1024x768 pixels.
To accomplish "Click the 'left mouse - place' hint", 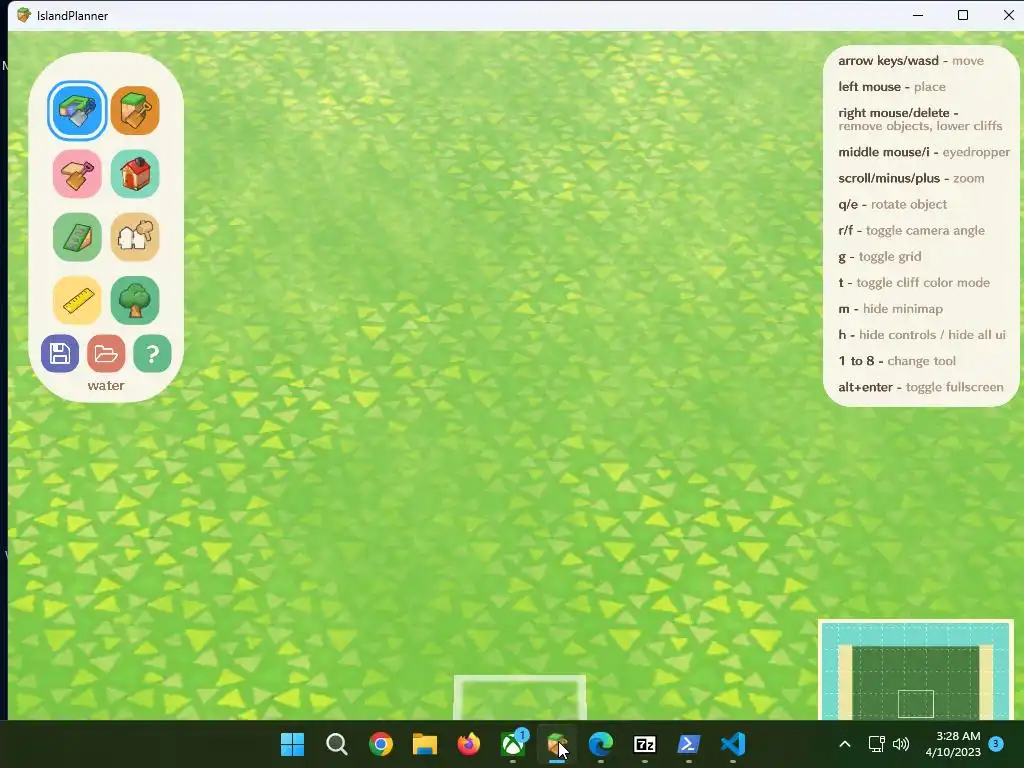I will tap(892, 87).
